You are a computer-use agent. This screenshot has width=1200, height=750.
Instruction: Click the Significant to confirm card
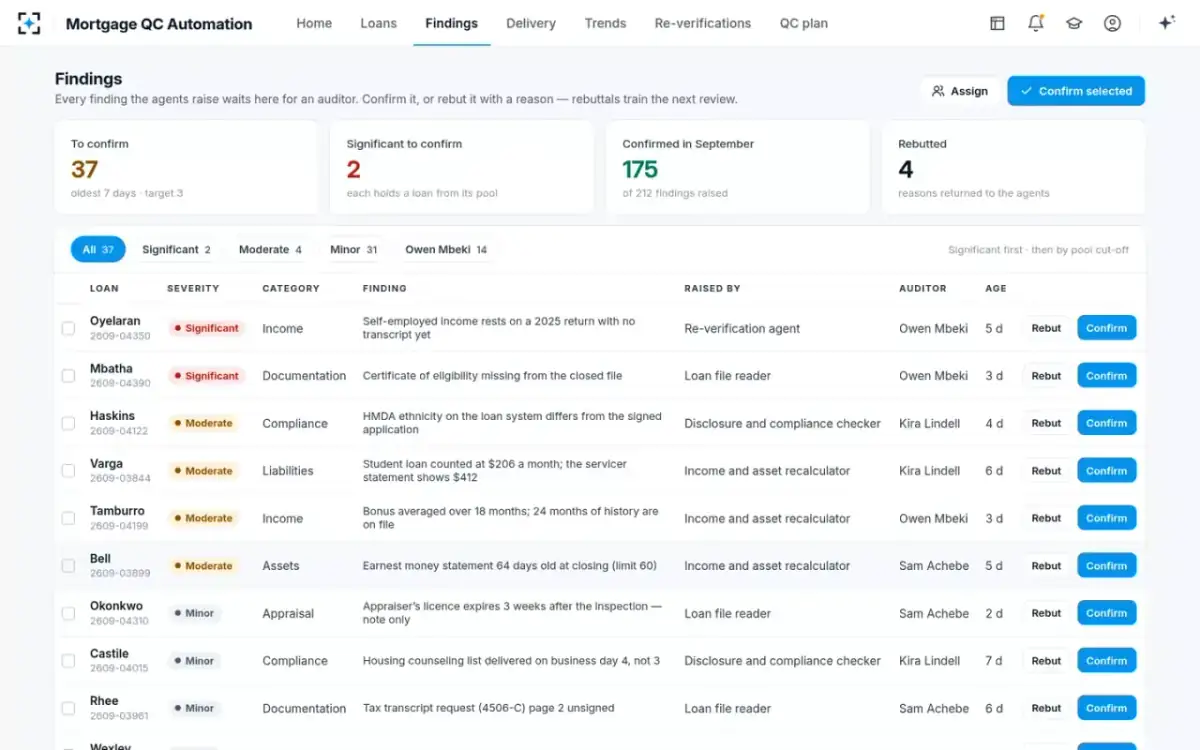(x=461, y=168)
